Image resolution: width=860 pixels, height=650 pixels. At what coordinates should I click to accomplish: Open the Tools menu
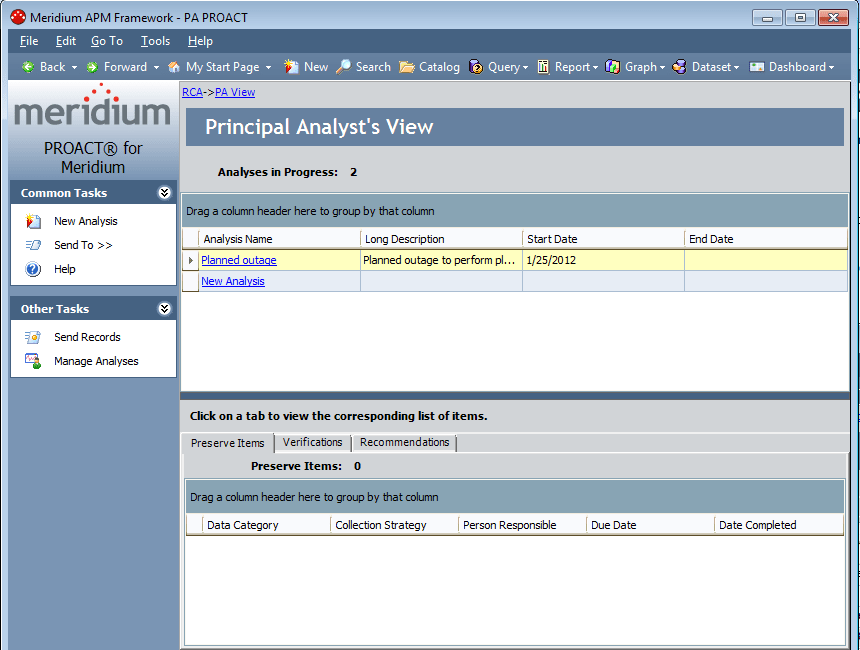tap(154, 41)
